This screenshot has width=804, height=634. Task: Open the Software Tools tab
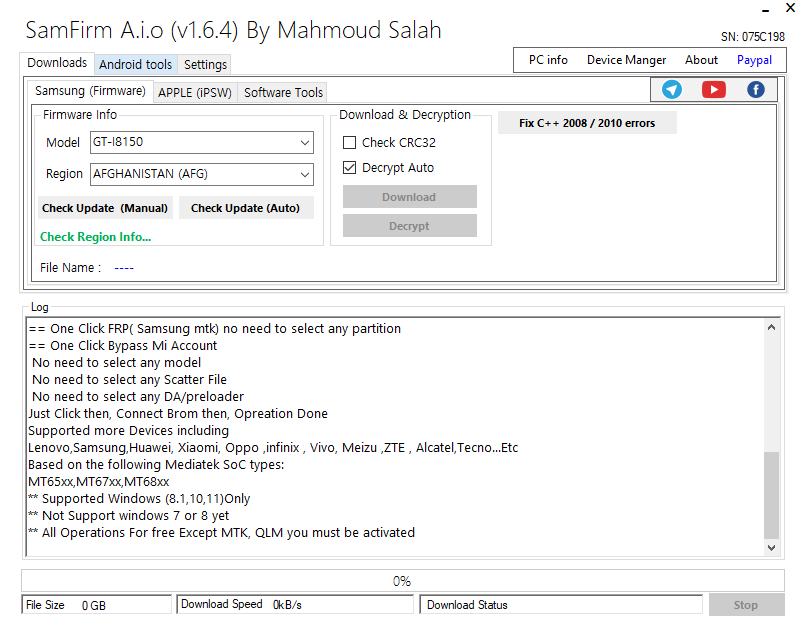[x=283, y=93]
